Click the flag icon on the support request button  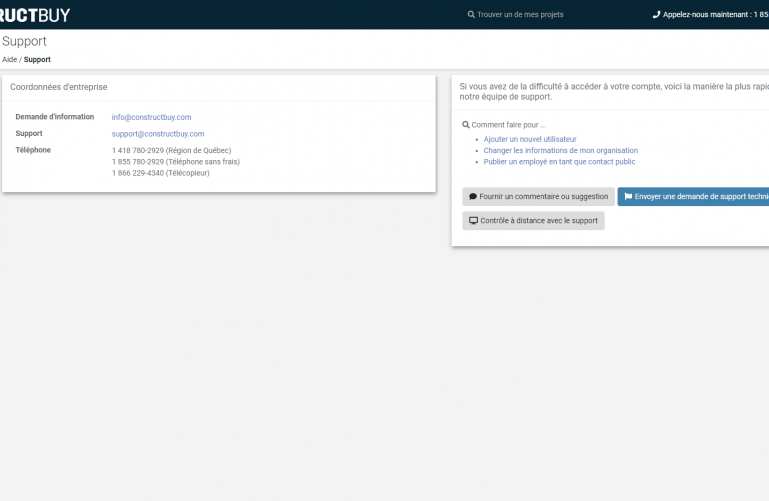(x=628, y=197)
